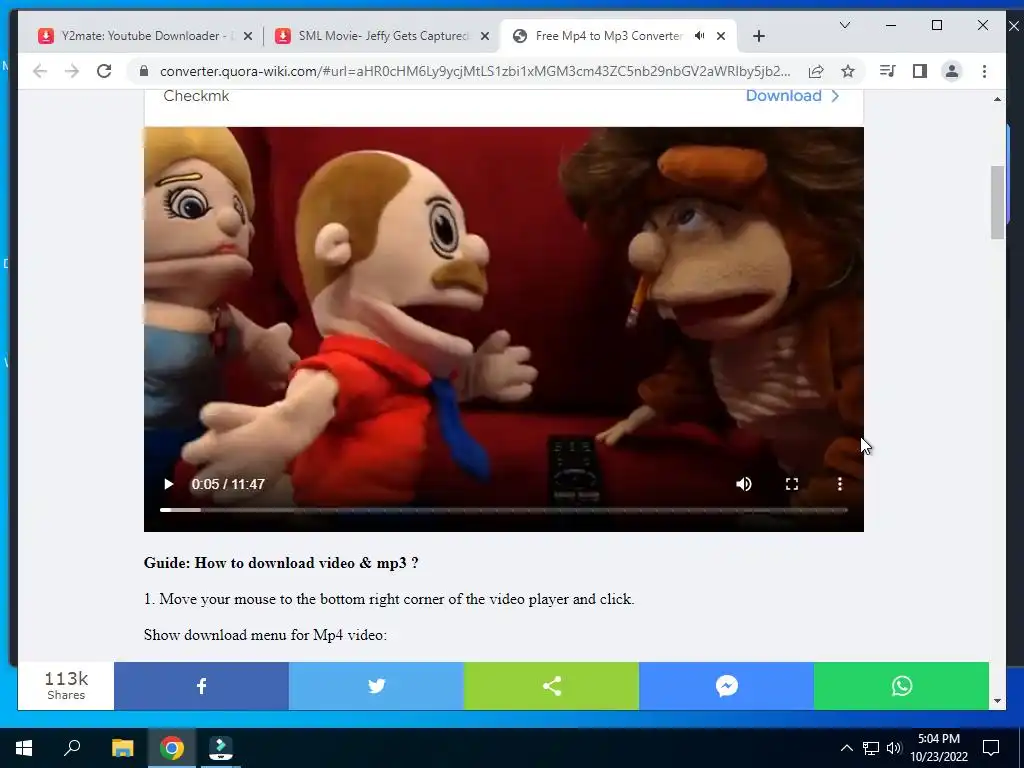Open the Chrome three-dot menu
Screen dimensions: 1024x768
pyautogui.click(x=984, y=71)
